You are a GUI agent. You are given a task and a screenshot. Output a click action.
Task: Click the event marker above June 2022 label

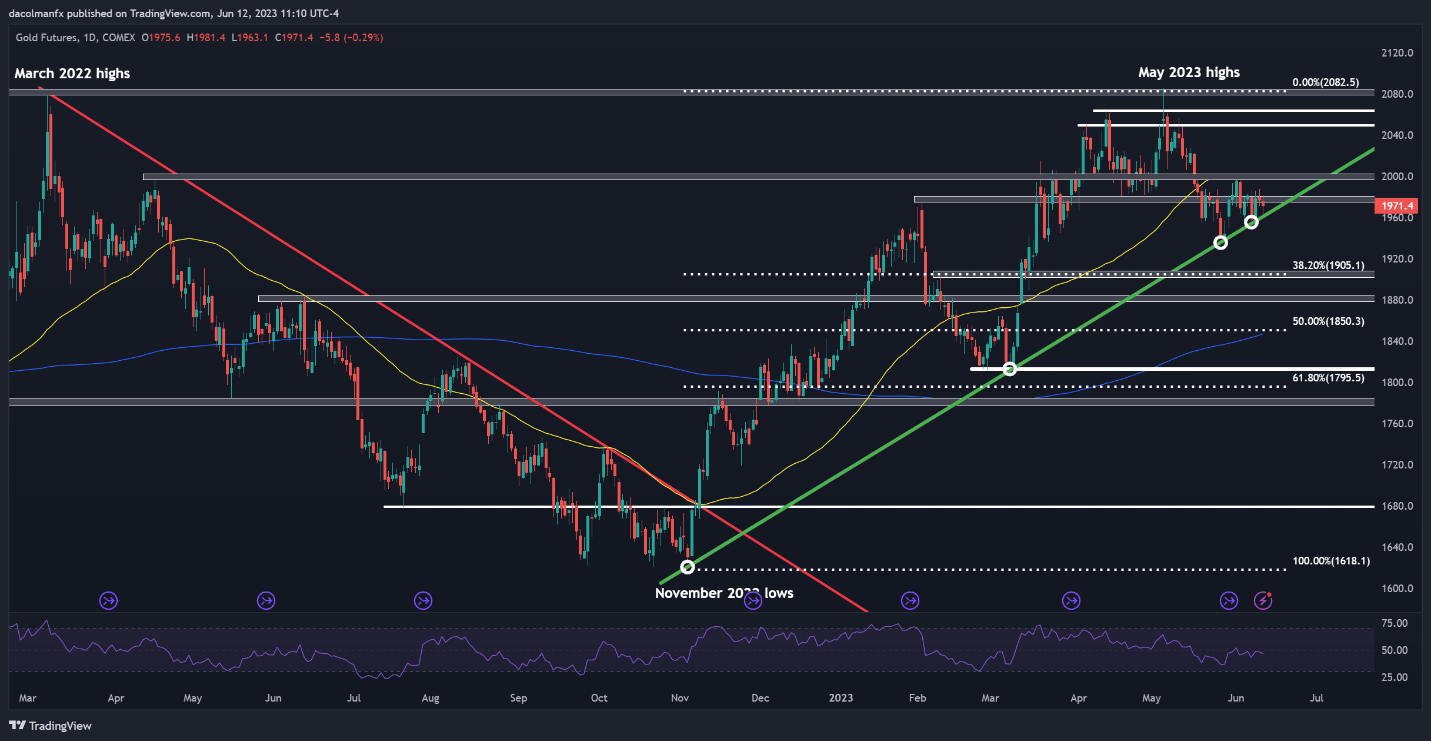coord(266,600)
